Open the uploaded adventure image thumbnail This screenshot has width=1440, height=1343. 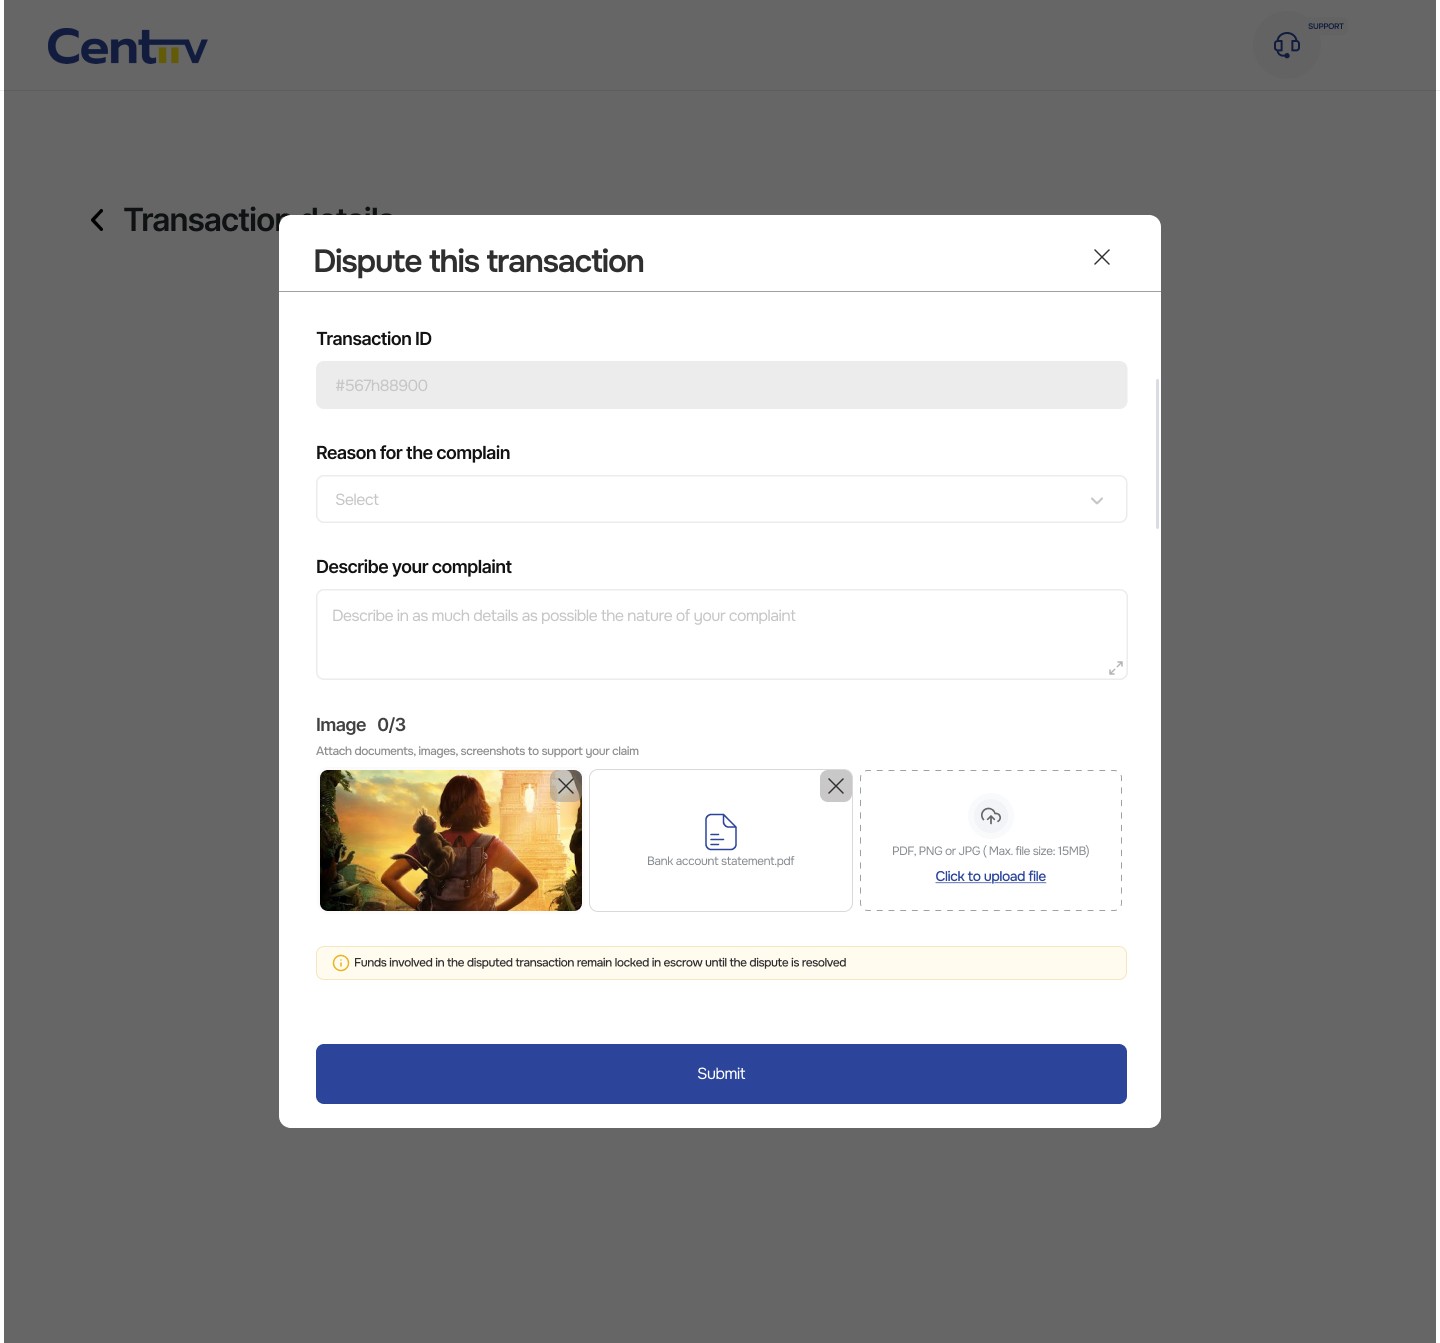pyautogui.click(x=450, y=840)
